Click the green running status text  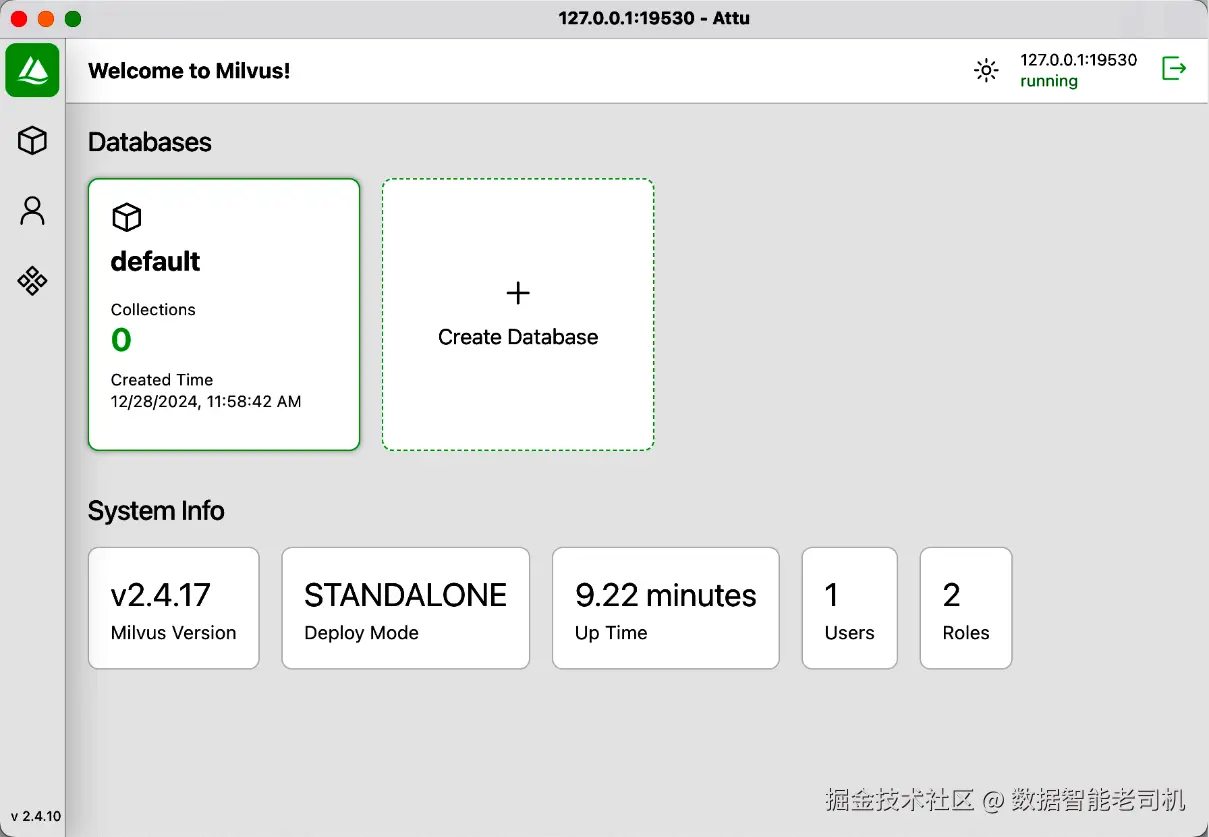pos(1049,82)
